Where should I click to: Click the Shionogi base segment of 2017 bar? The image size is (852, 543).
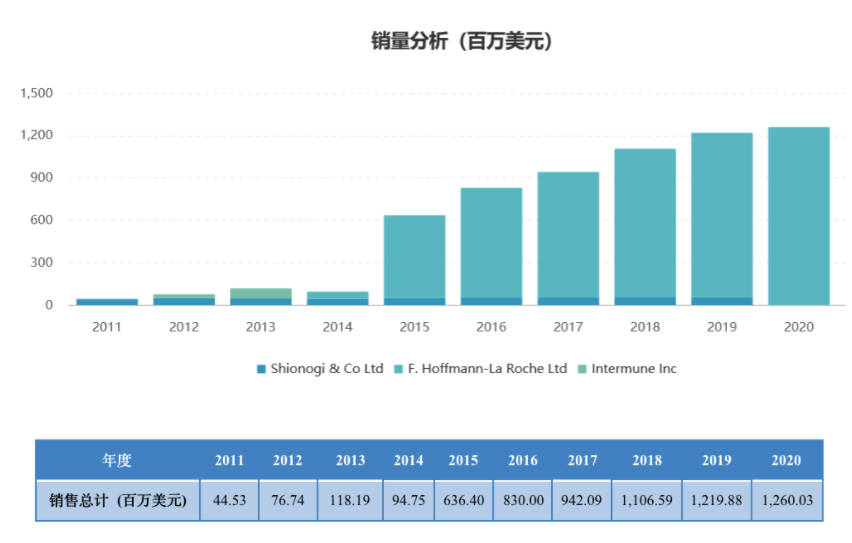(568, 300)
